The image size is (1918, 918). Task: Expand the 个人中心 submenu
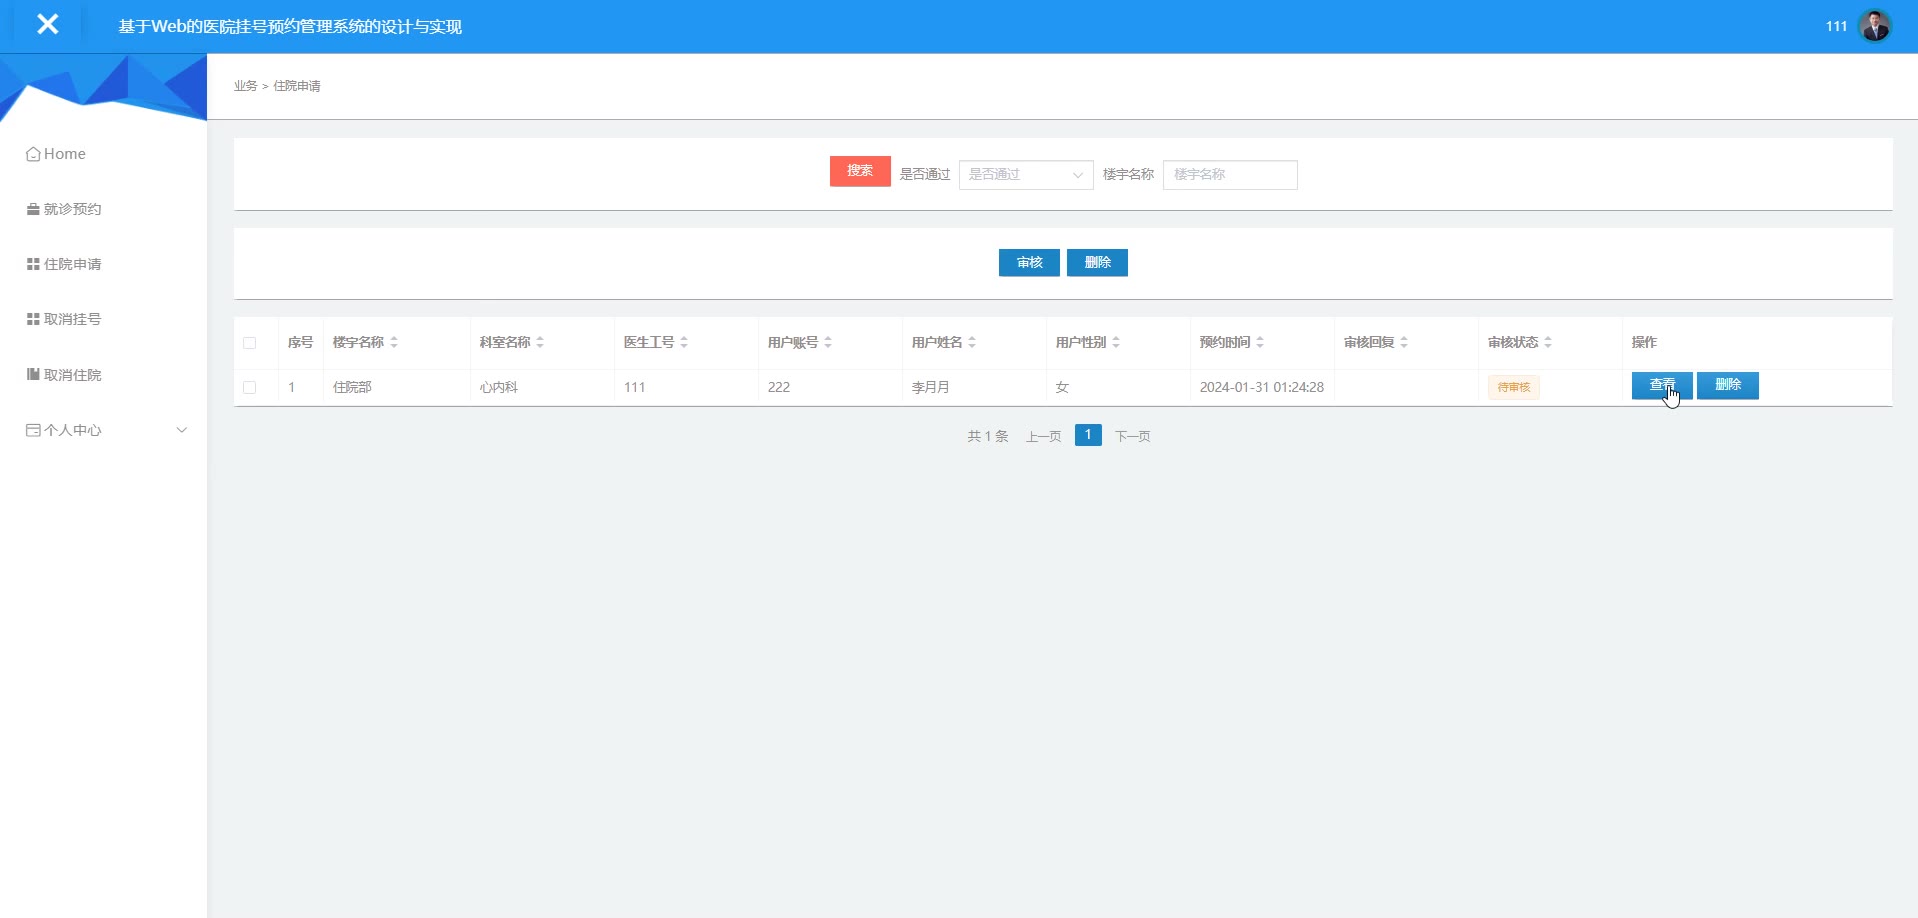(x=106, y=430)
